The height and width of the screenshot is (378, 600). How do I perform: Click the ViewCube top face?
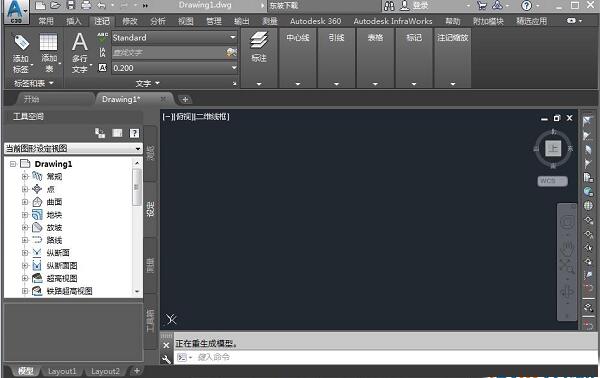pyautogui.click(x=553, y=148)
